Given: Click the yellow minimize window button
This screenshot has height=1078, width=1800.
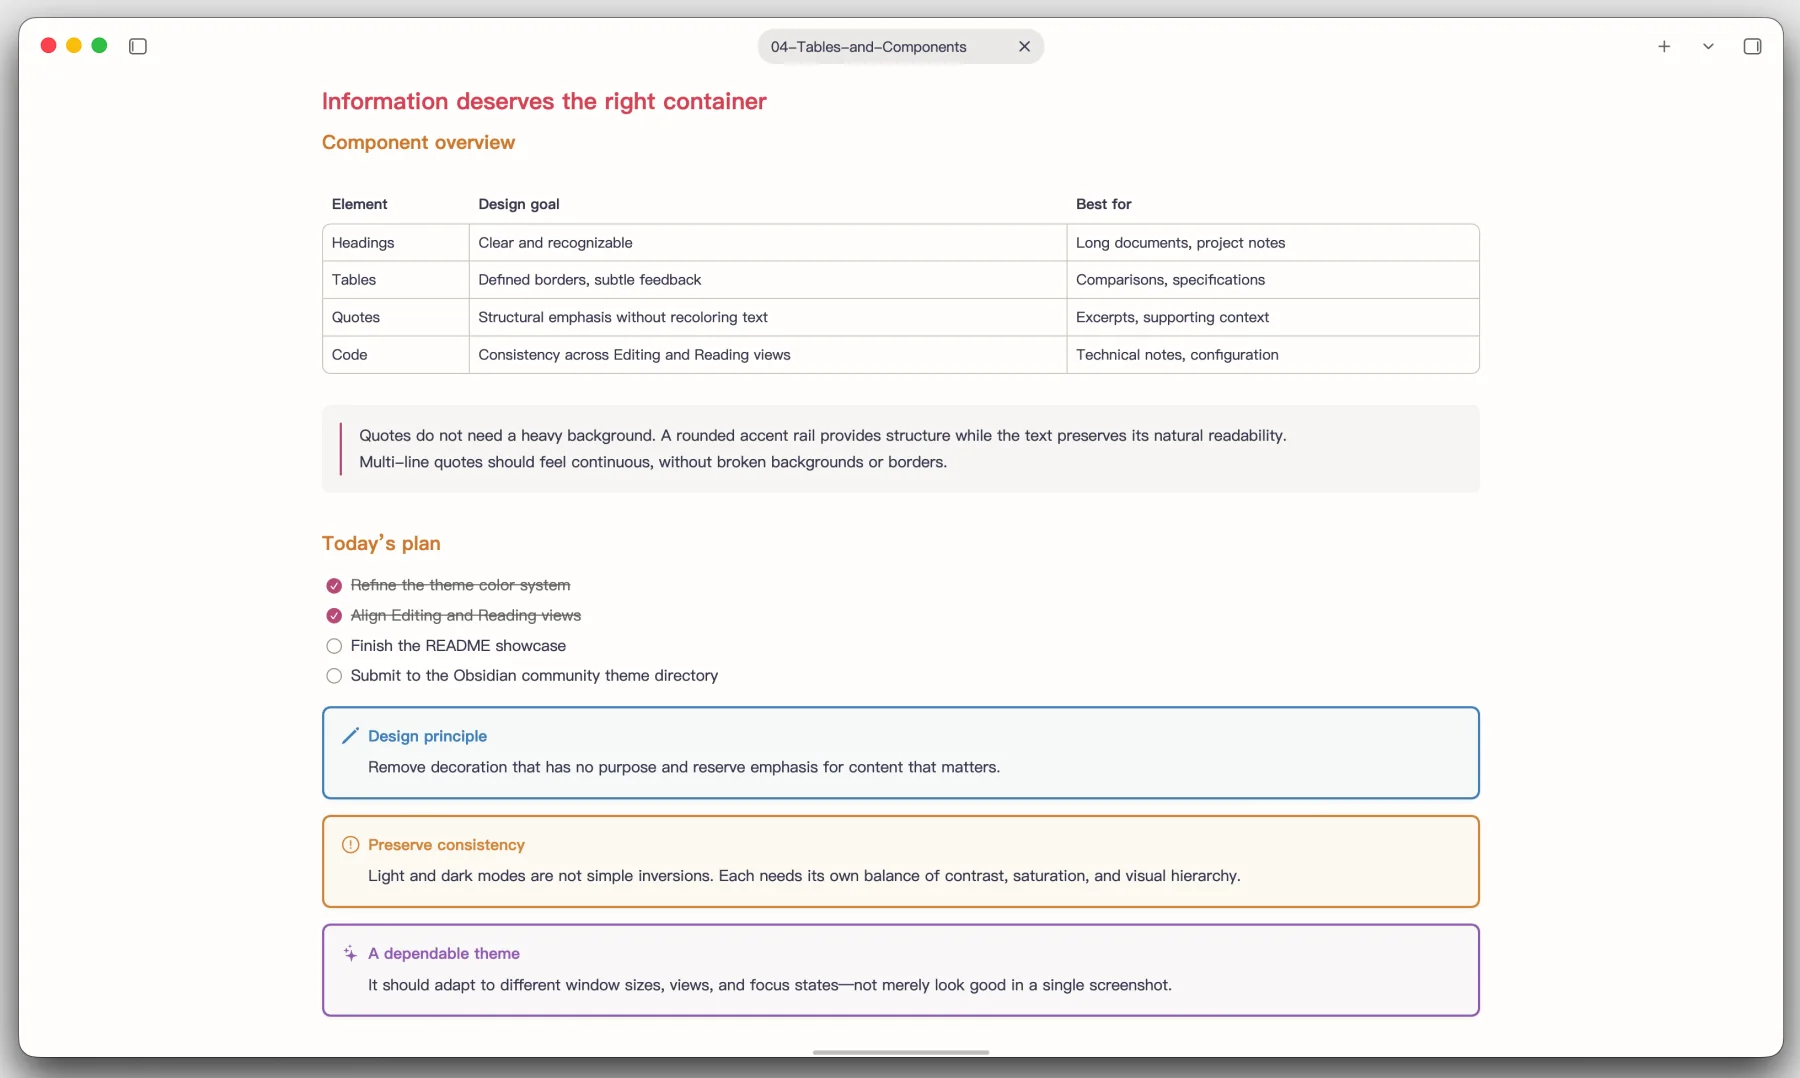Looking at the screenshot, I should 74,46.
